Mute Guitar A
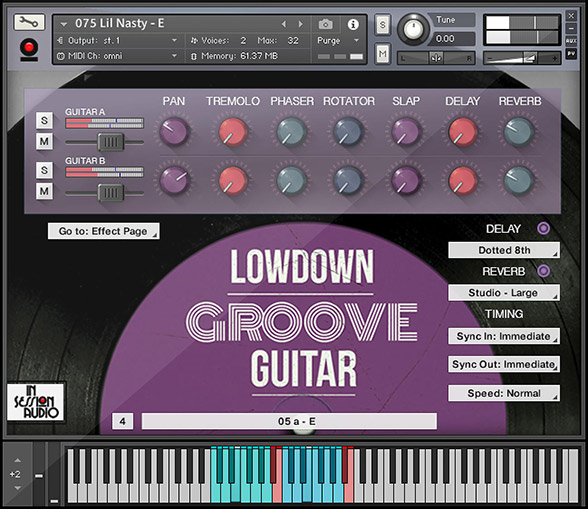Viewport: 588px width, 509px height. [x=44, y=141]
